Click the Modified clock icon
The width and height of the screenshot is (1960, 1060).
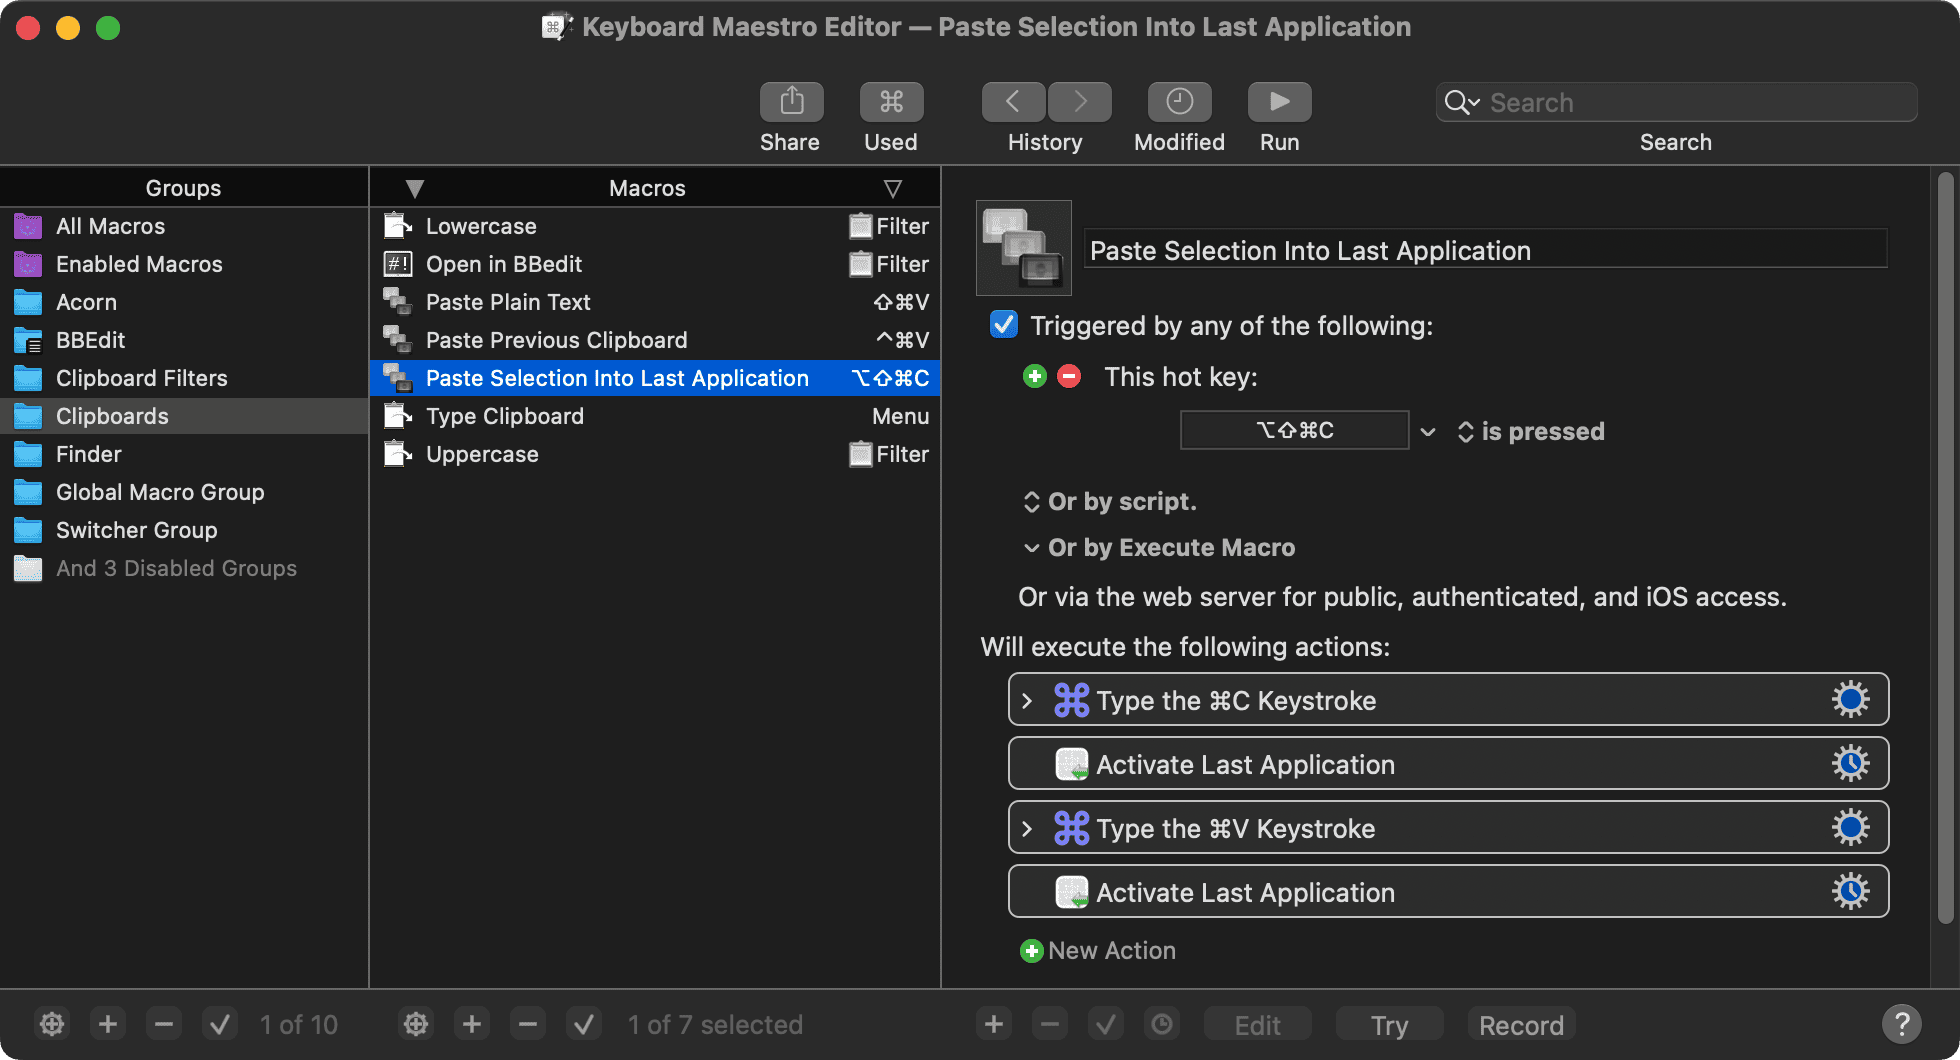(1179, 101)
